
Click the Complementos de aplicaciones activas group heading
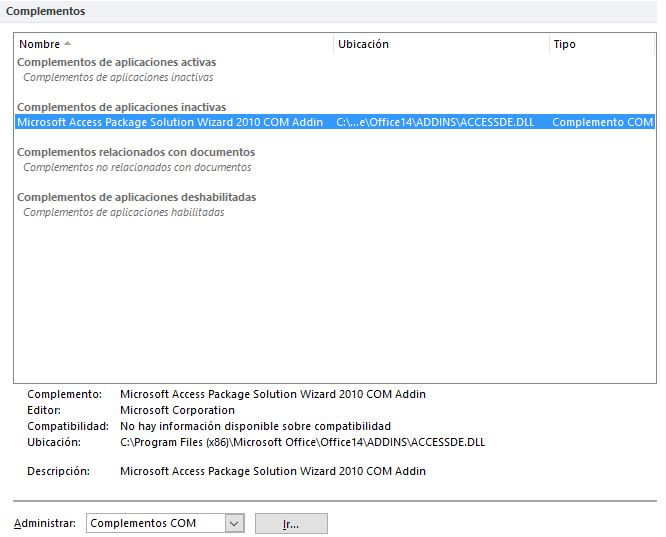(116, 62)
